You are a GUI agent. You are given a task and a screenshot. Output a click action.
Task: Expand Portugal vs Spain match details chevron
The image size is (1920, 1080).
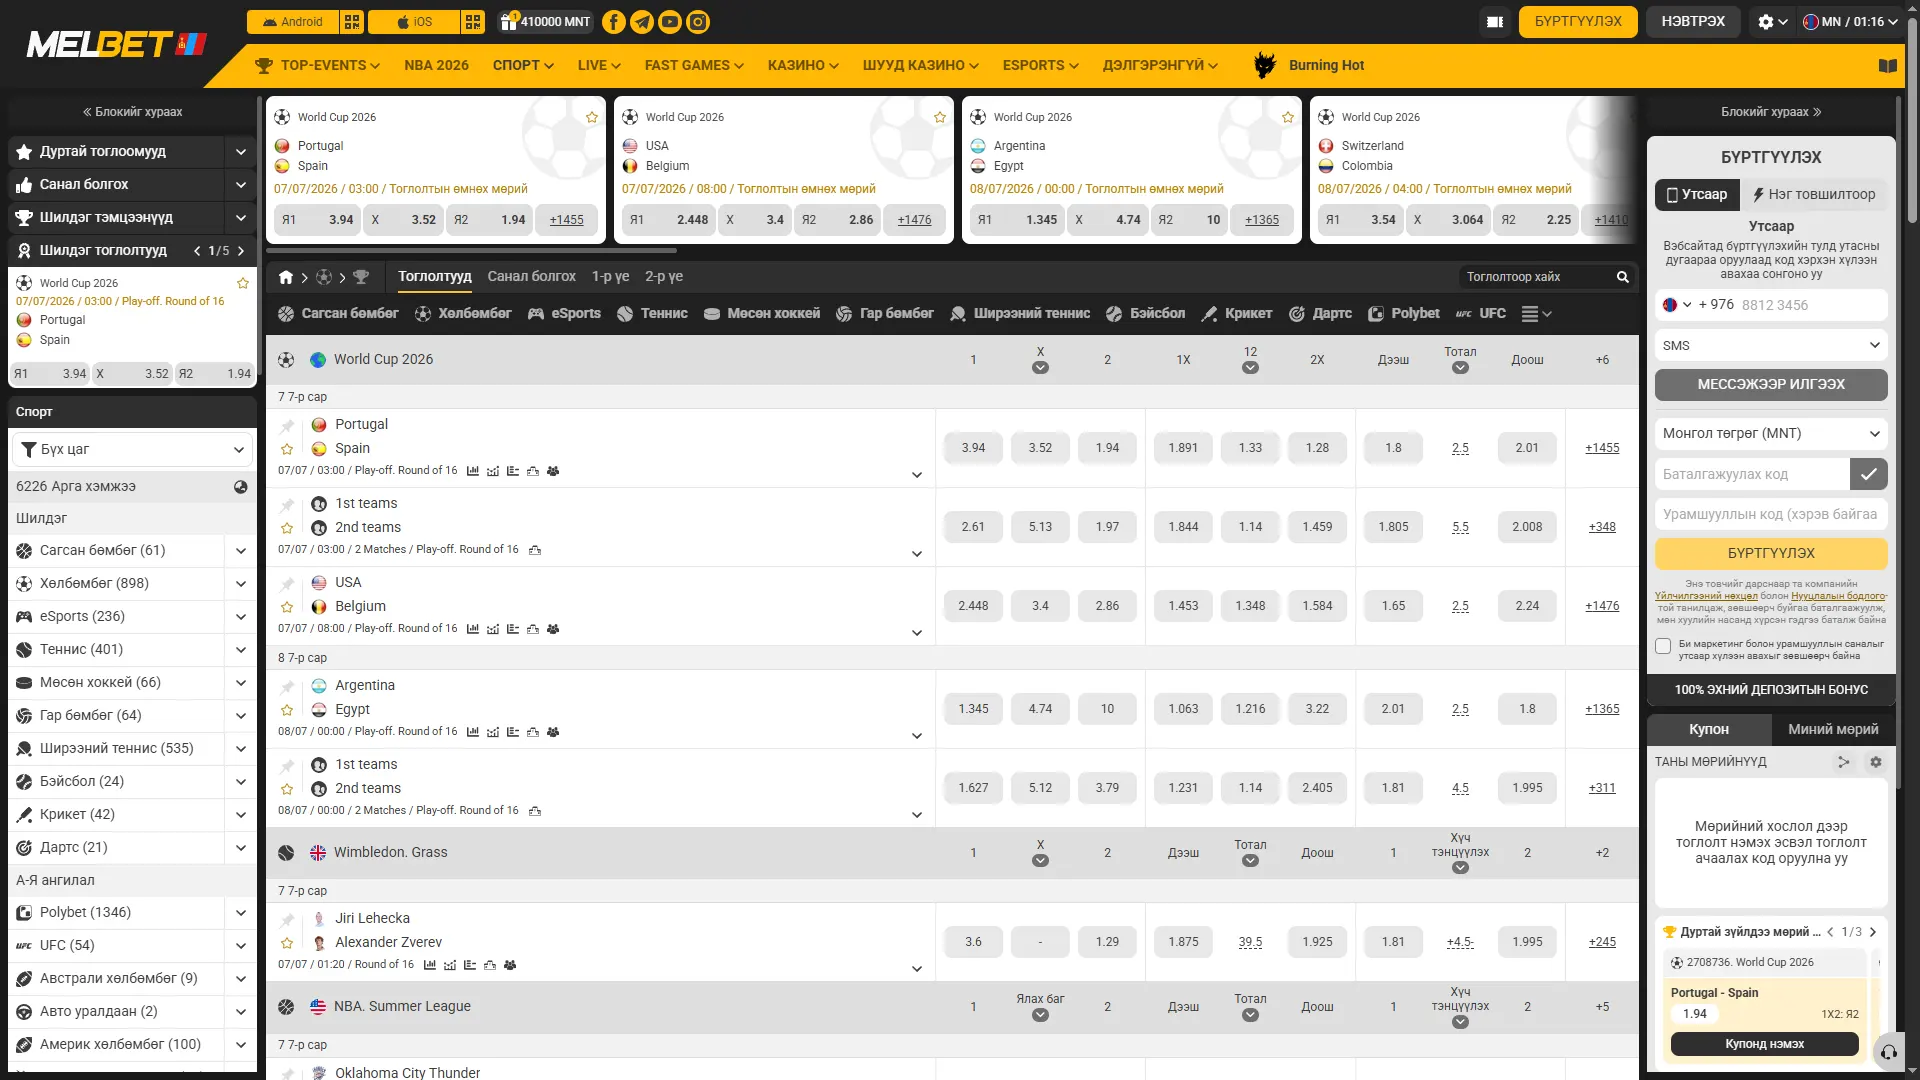click(917, 475)
